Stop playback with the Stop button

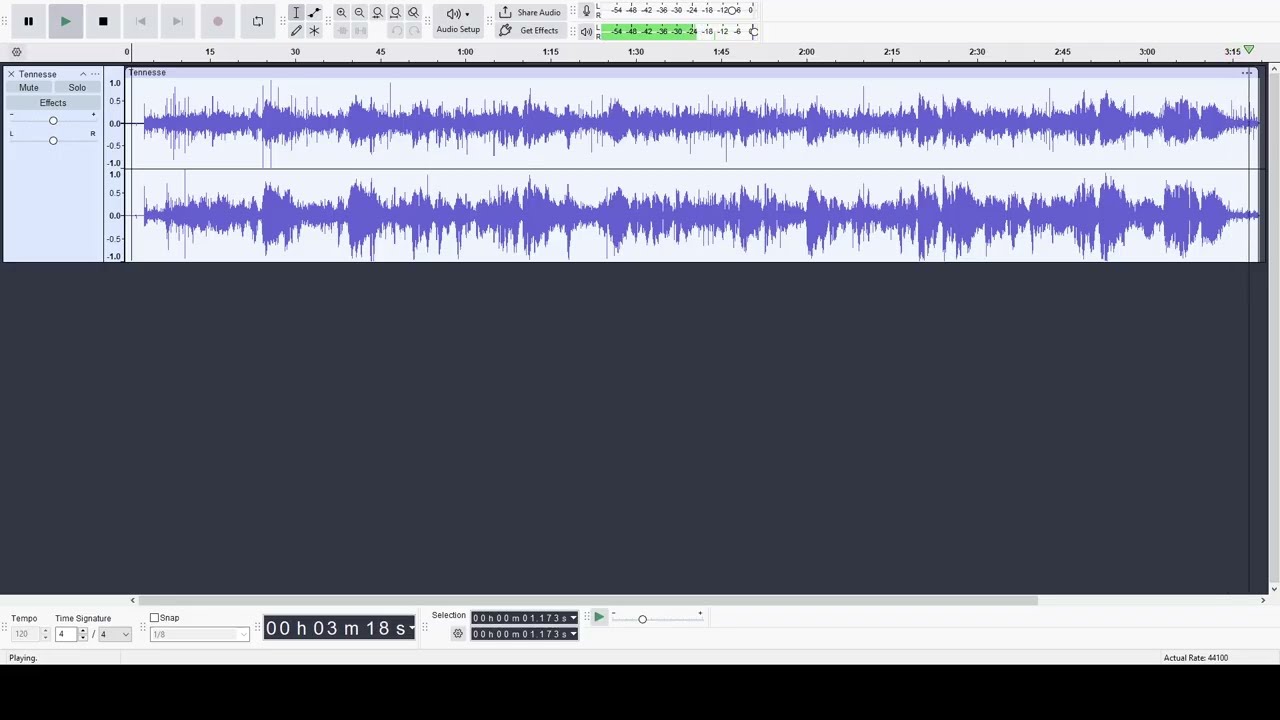click(103, 21)
